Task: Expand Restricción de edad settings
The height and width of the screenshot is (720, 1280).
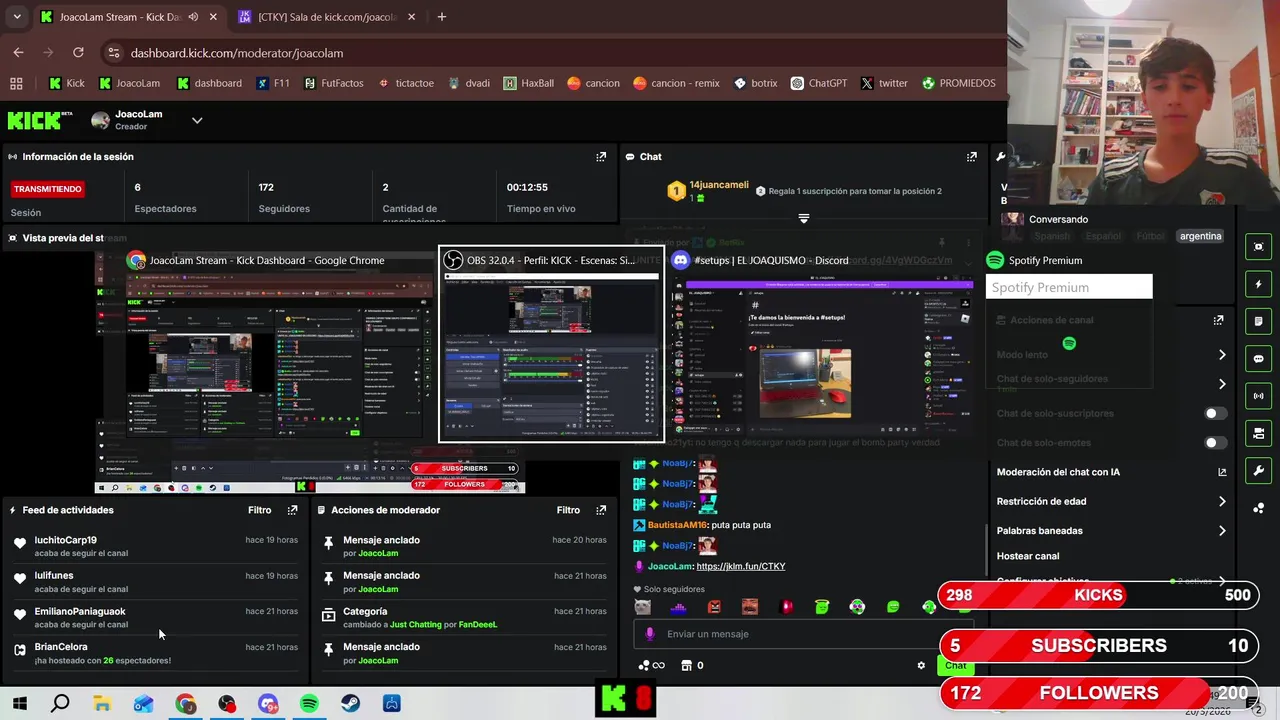Action: (1221, 502)
